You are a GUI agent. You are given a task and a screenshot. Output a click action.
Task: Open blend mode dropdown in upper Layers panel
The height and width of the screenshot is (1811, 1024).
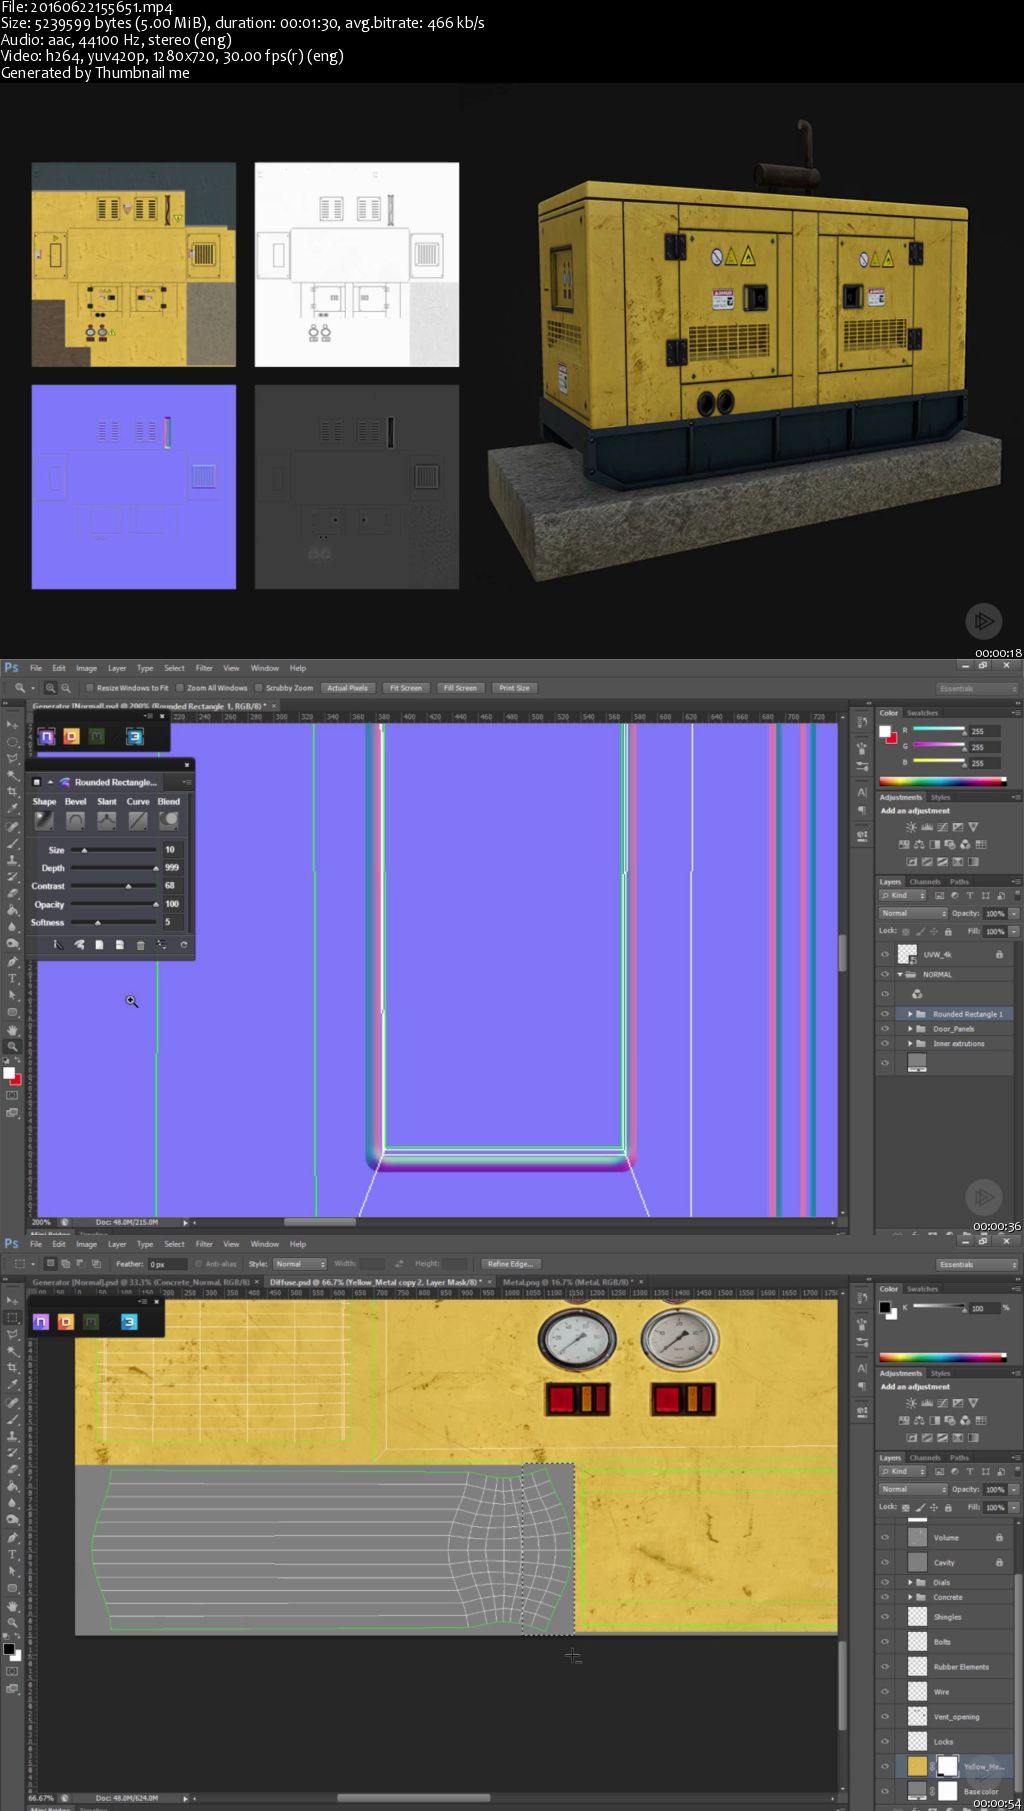[x=913, y=913]
